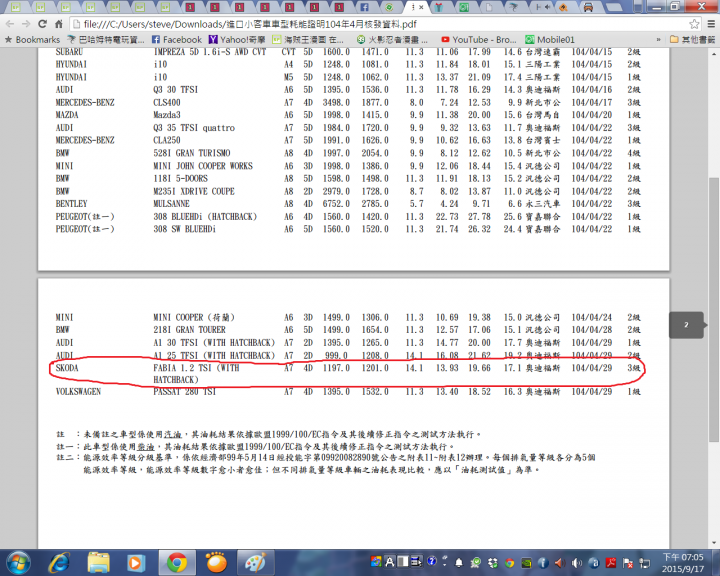Reload the PDF page
This screenshot has width=720, height=576.
[43, 24]
